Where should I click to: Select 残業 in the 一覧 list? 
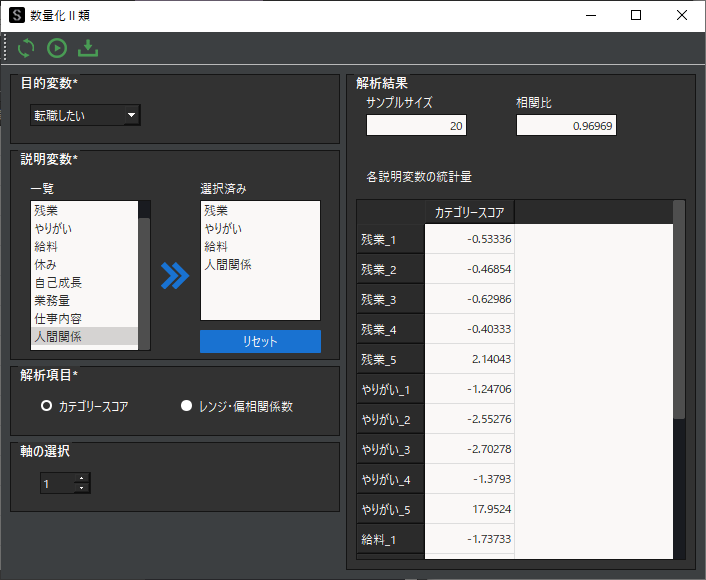[84, 210]
